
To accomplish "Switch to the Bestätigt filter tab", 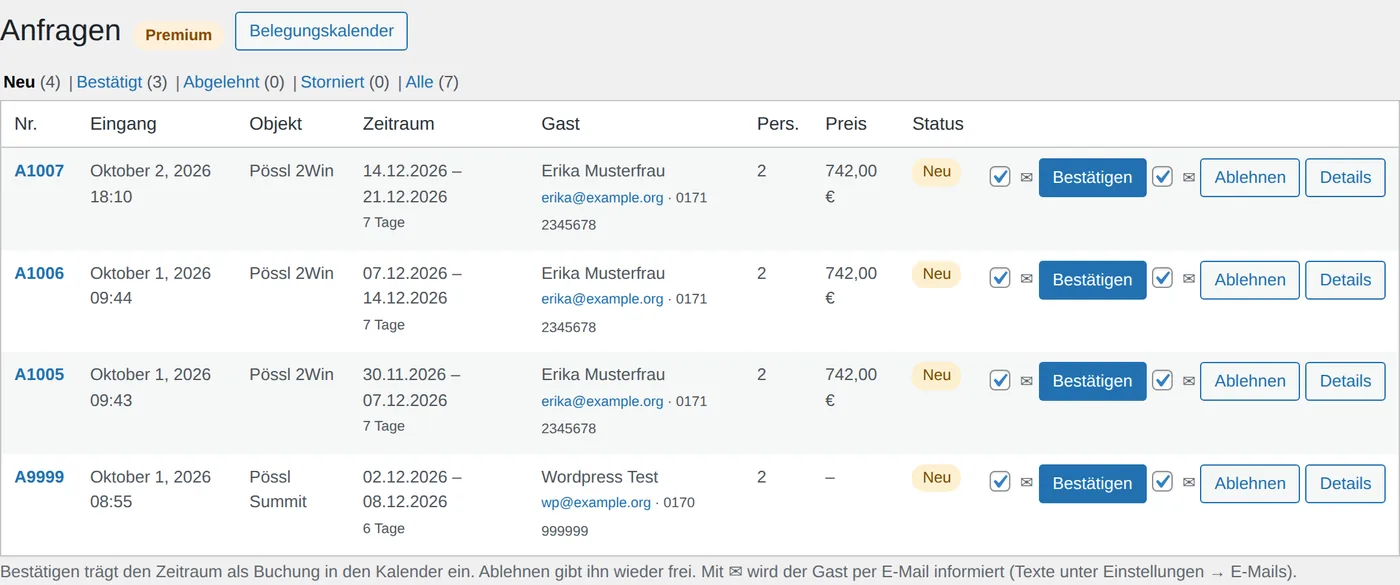I will pyautogui.click(x=109, y=82).
